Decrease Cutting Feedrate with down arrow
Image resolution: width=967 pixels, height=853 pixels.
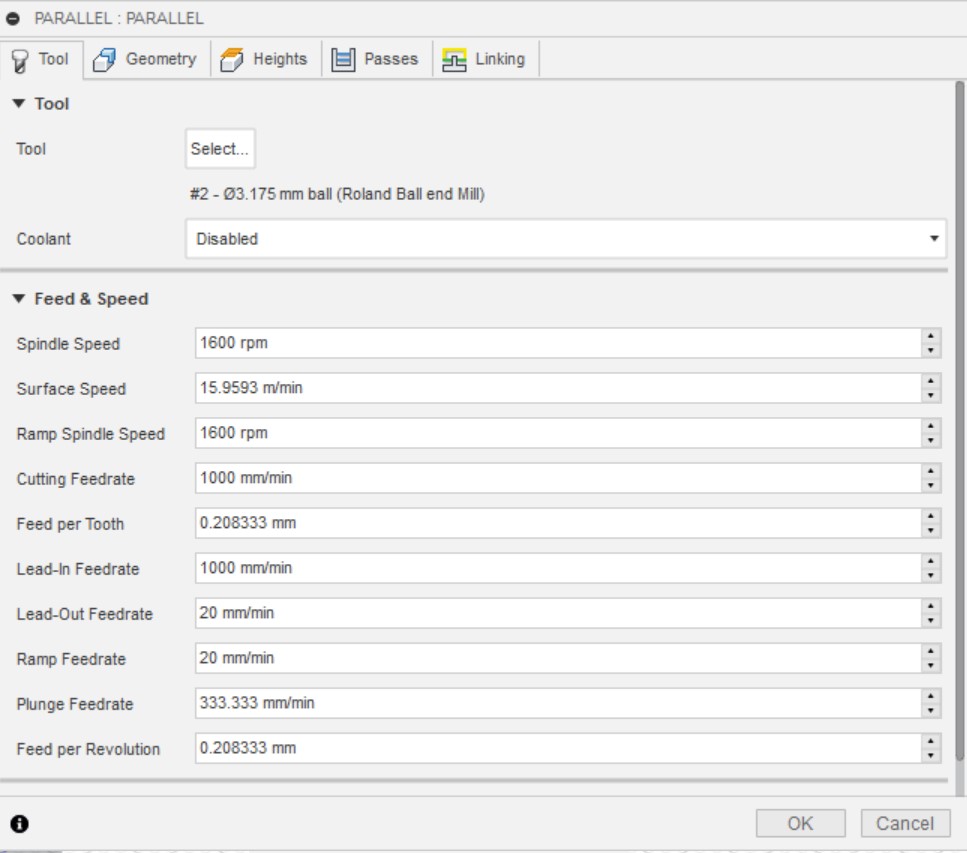931,485
